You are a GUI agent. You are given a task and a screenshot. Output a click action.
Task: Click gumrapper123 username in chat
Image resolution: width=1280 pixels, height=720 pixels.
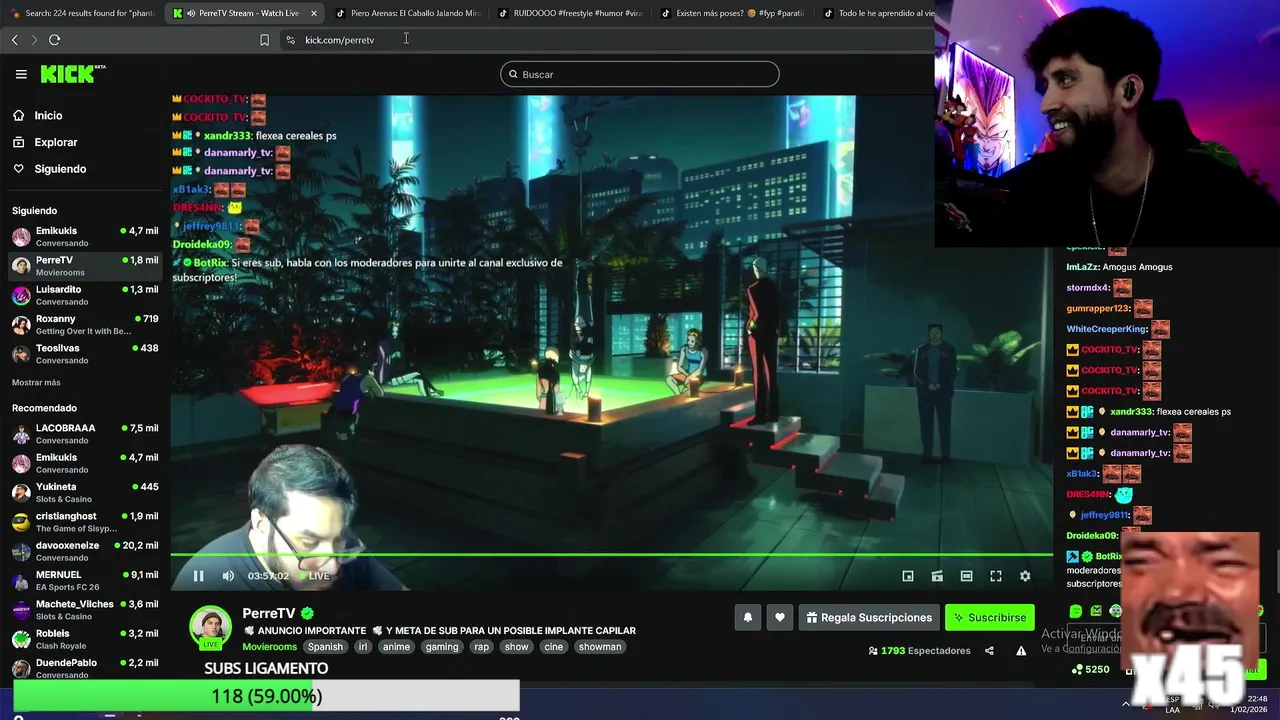coord(1098,309)
